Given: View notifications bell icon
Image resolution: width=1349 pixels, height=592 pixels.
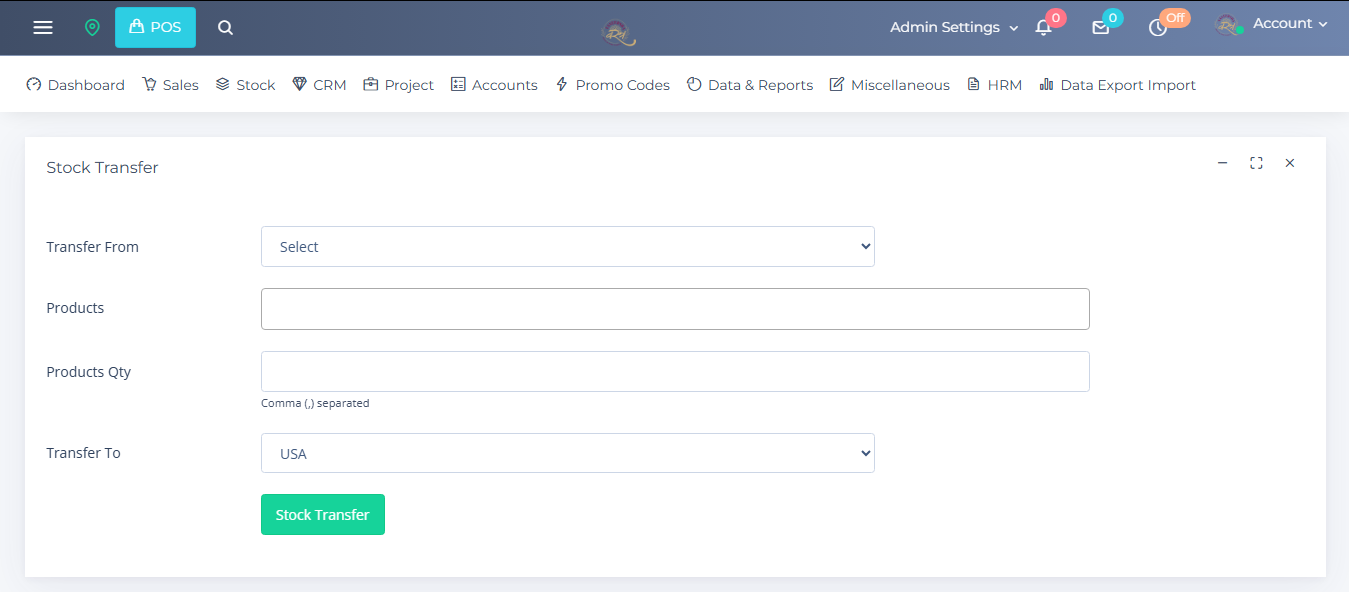Looking at the screenshot, I should 1043,28.
